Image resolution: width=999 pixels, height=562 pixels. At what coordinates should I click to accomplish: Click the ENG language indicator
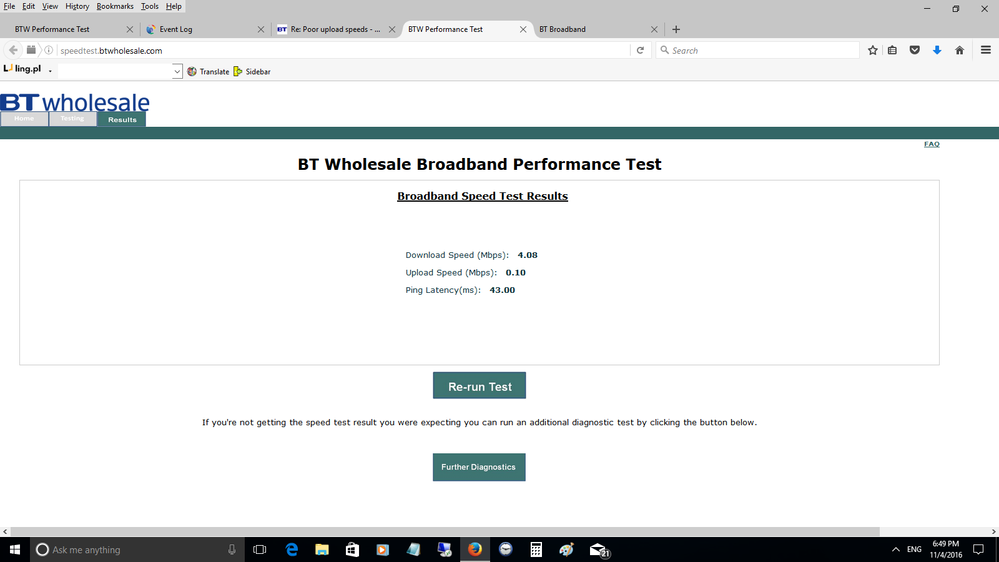tap(914, 549)
